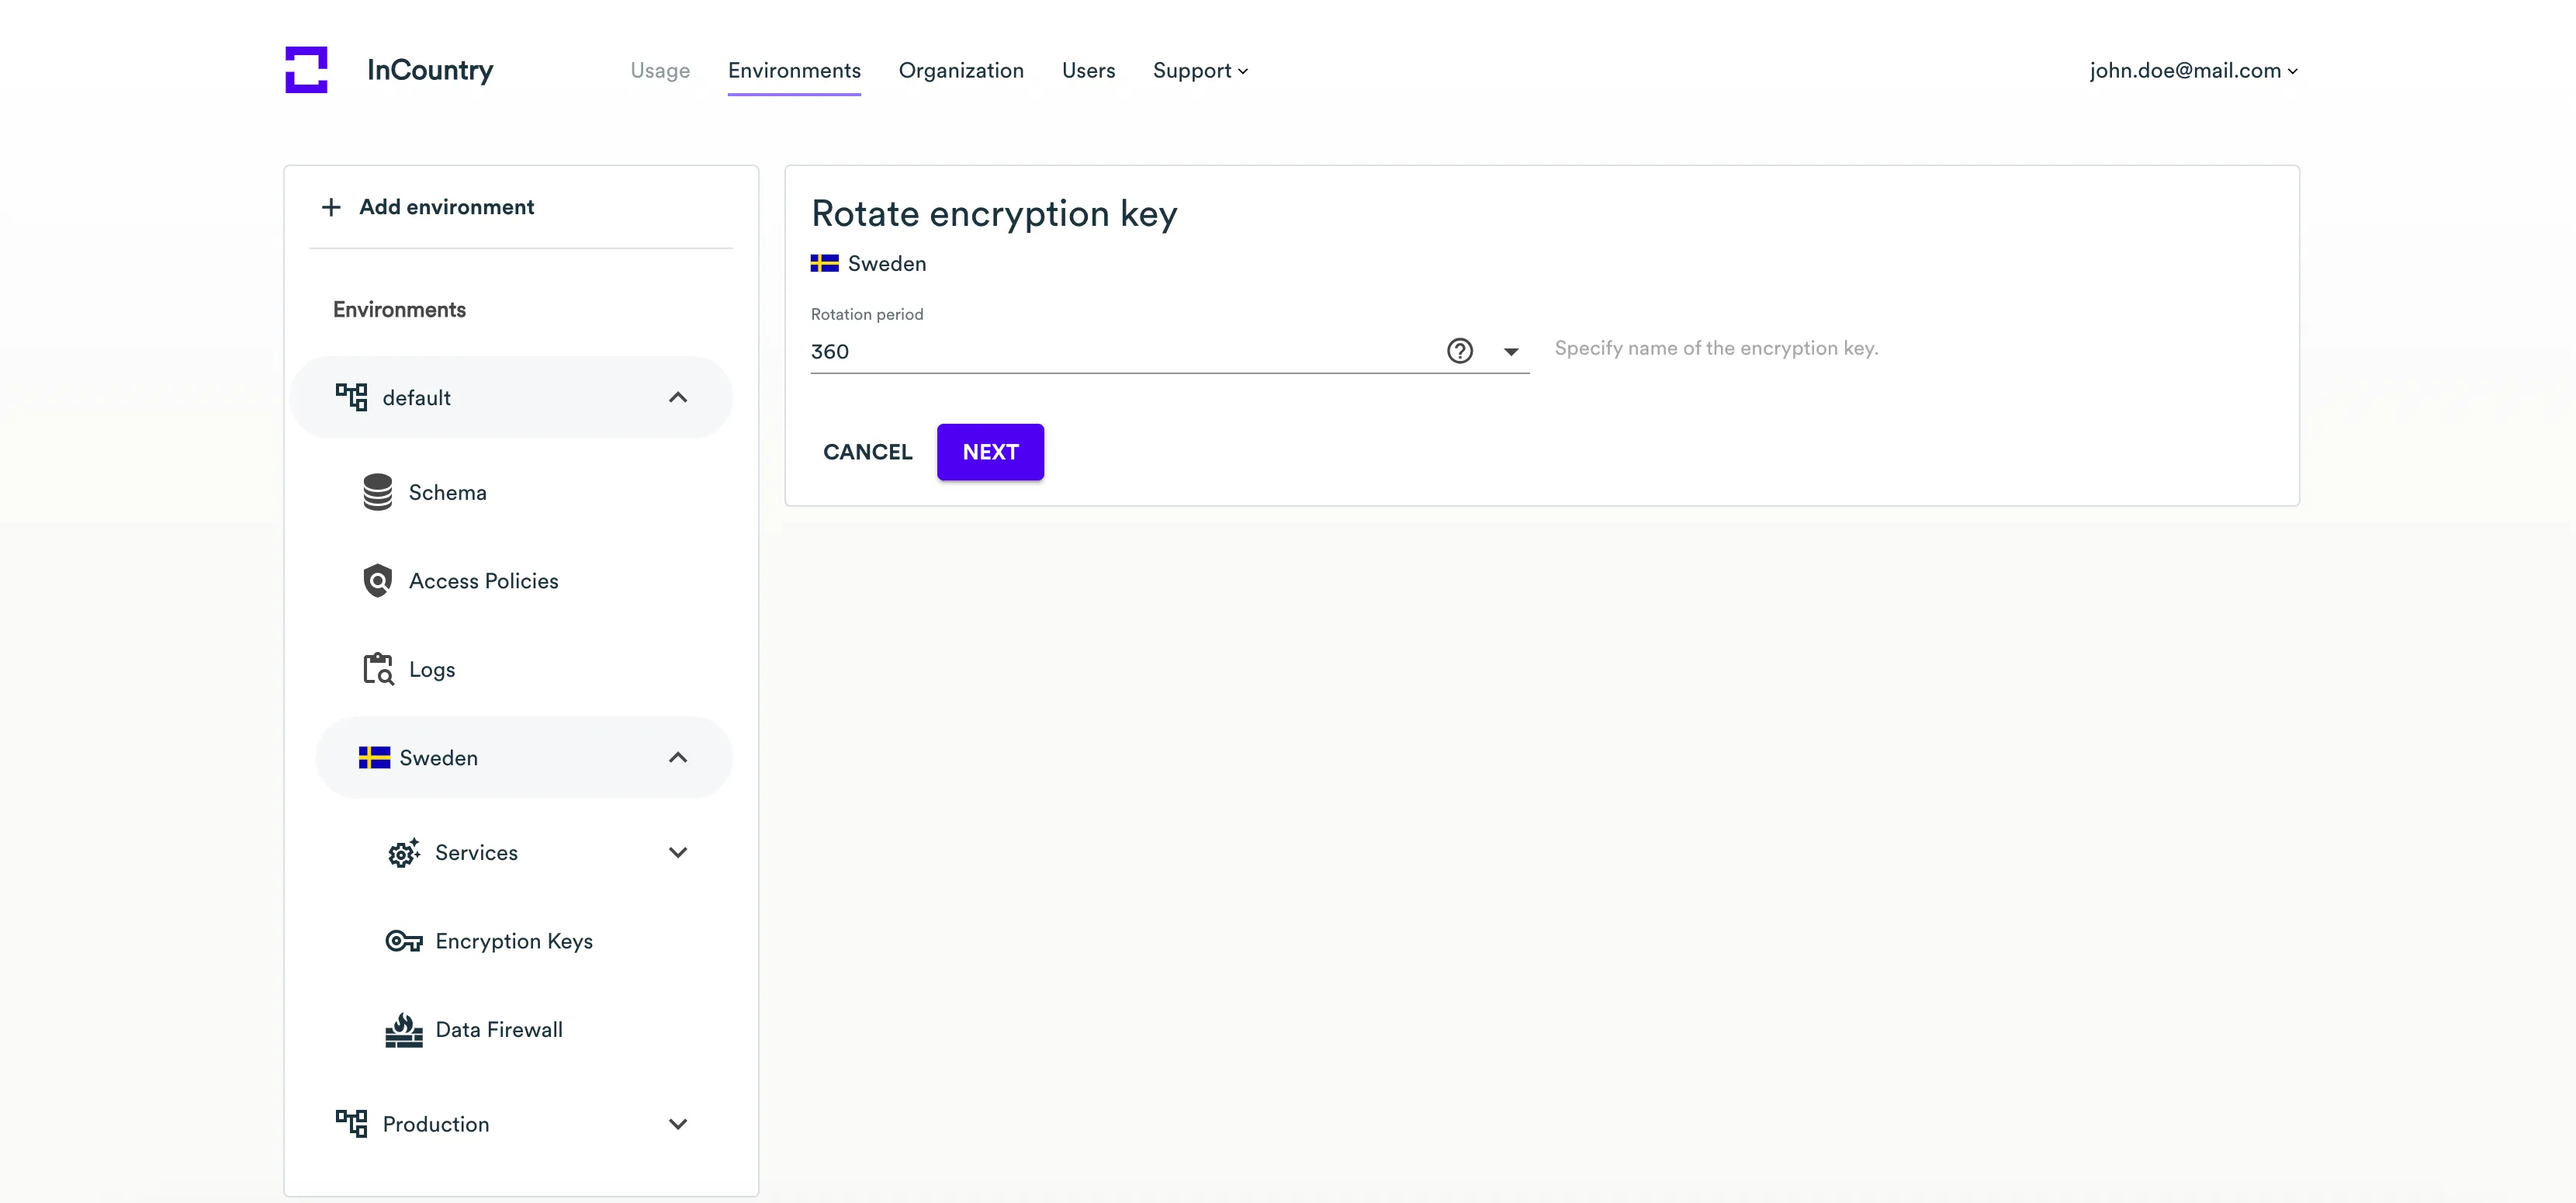Viewport: 2576px width, 1203px height.
Task: Expand the Services submenu chevron
Action: (x=678, y=853)
